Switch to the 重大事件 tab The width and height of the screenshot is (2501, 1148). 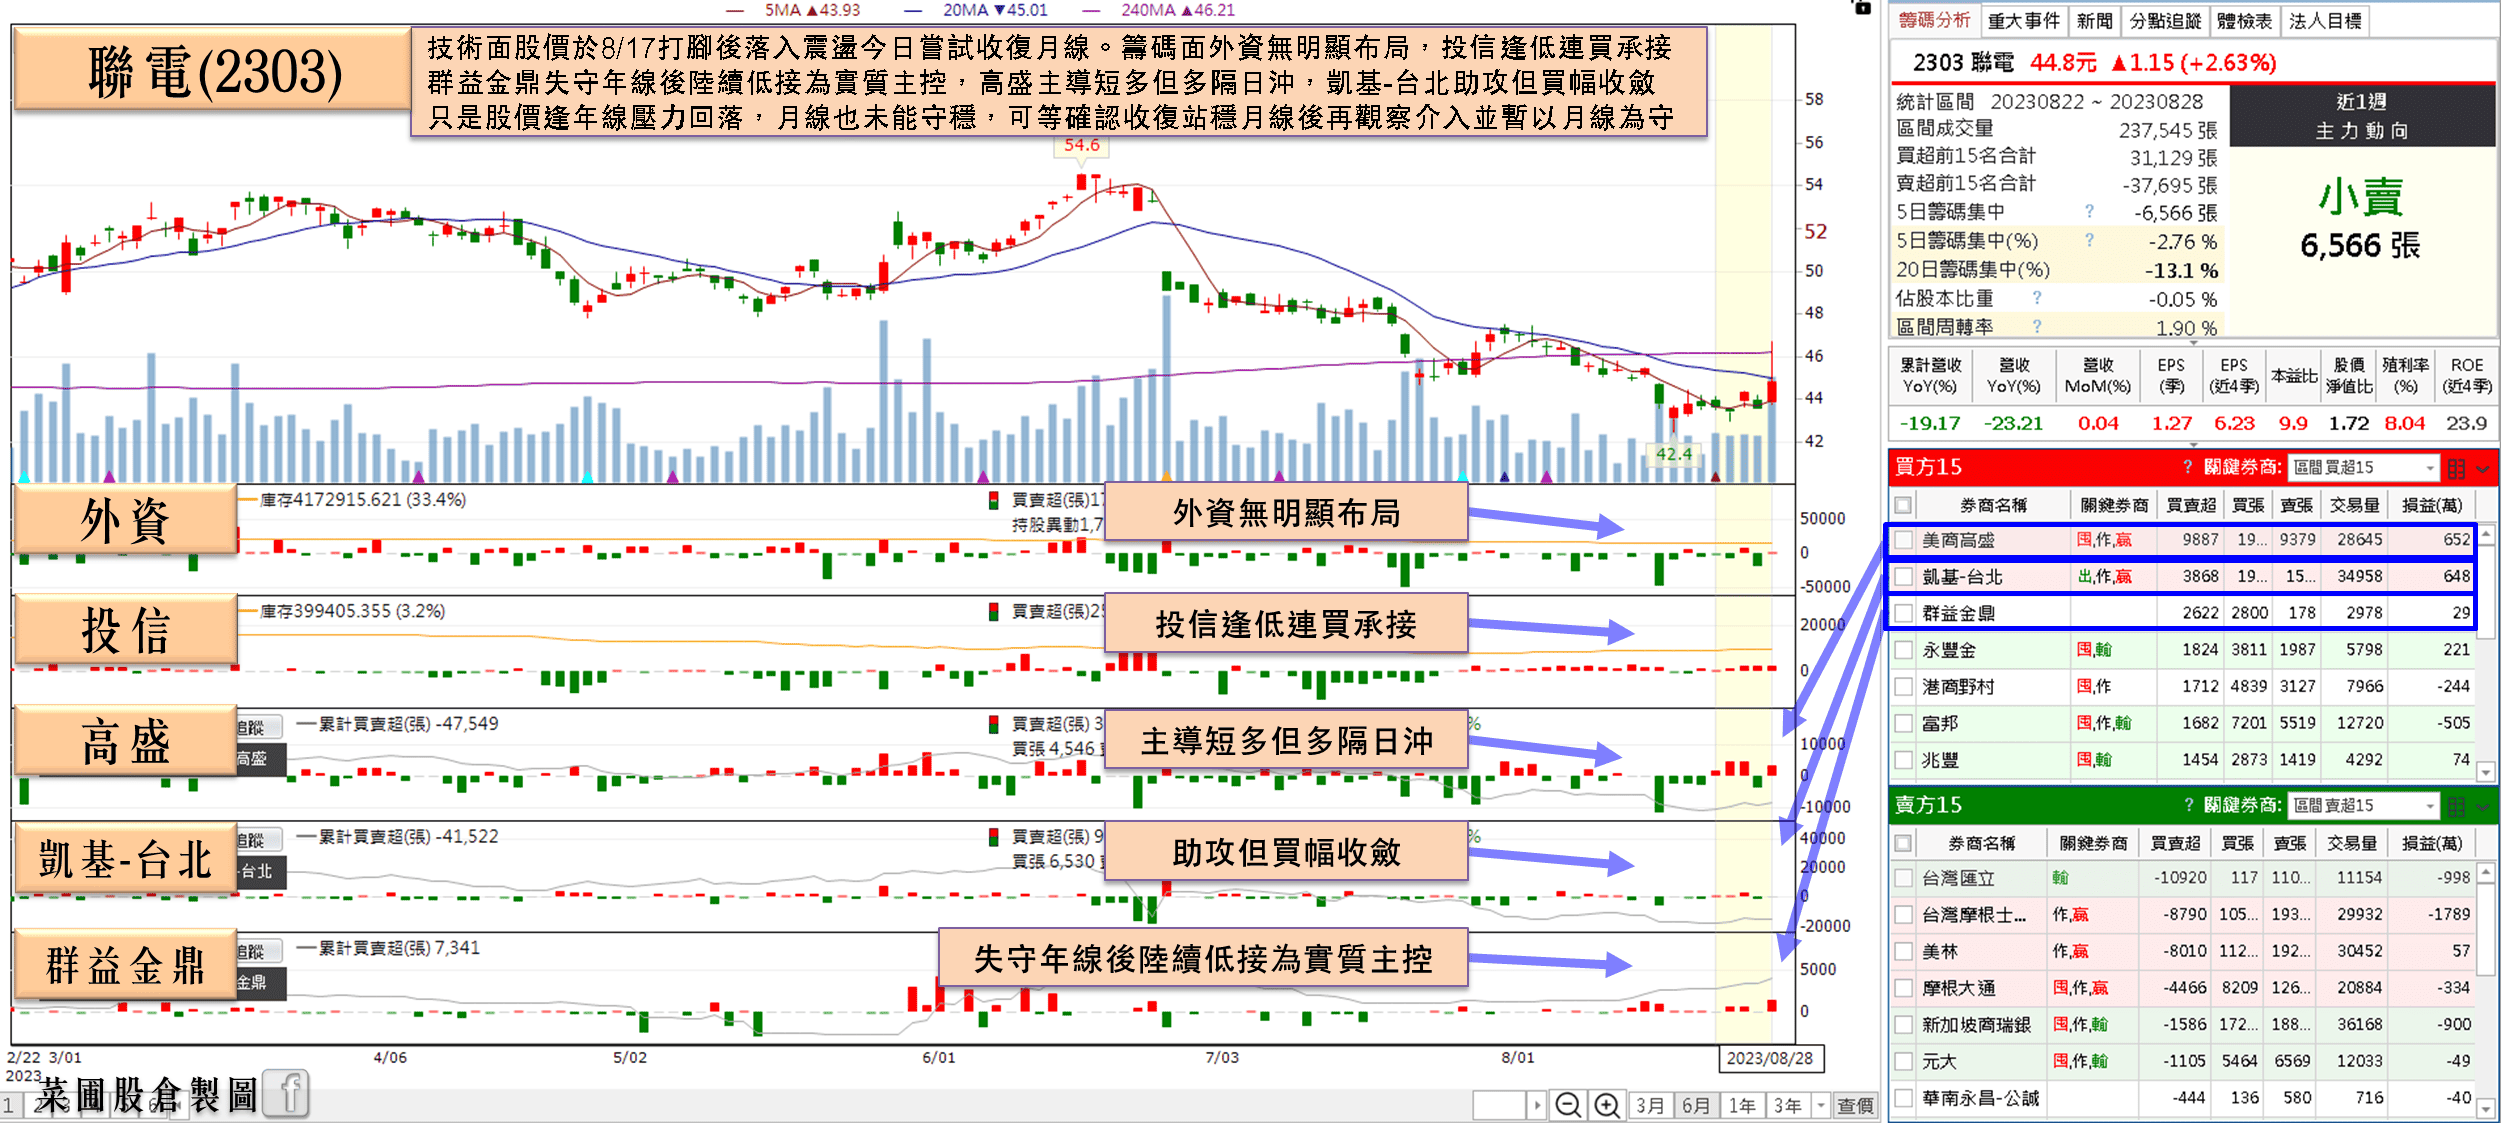pos(2024,21)
